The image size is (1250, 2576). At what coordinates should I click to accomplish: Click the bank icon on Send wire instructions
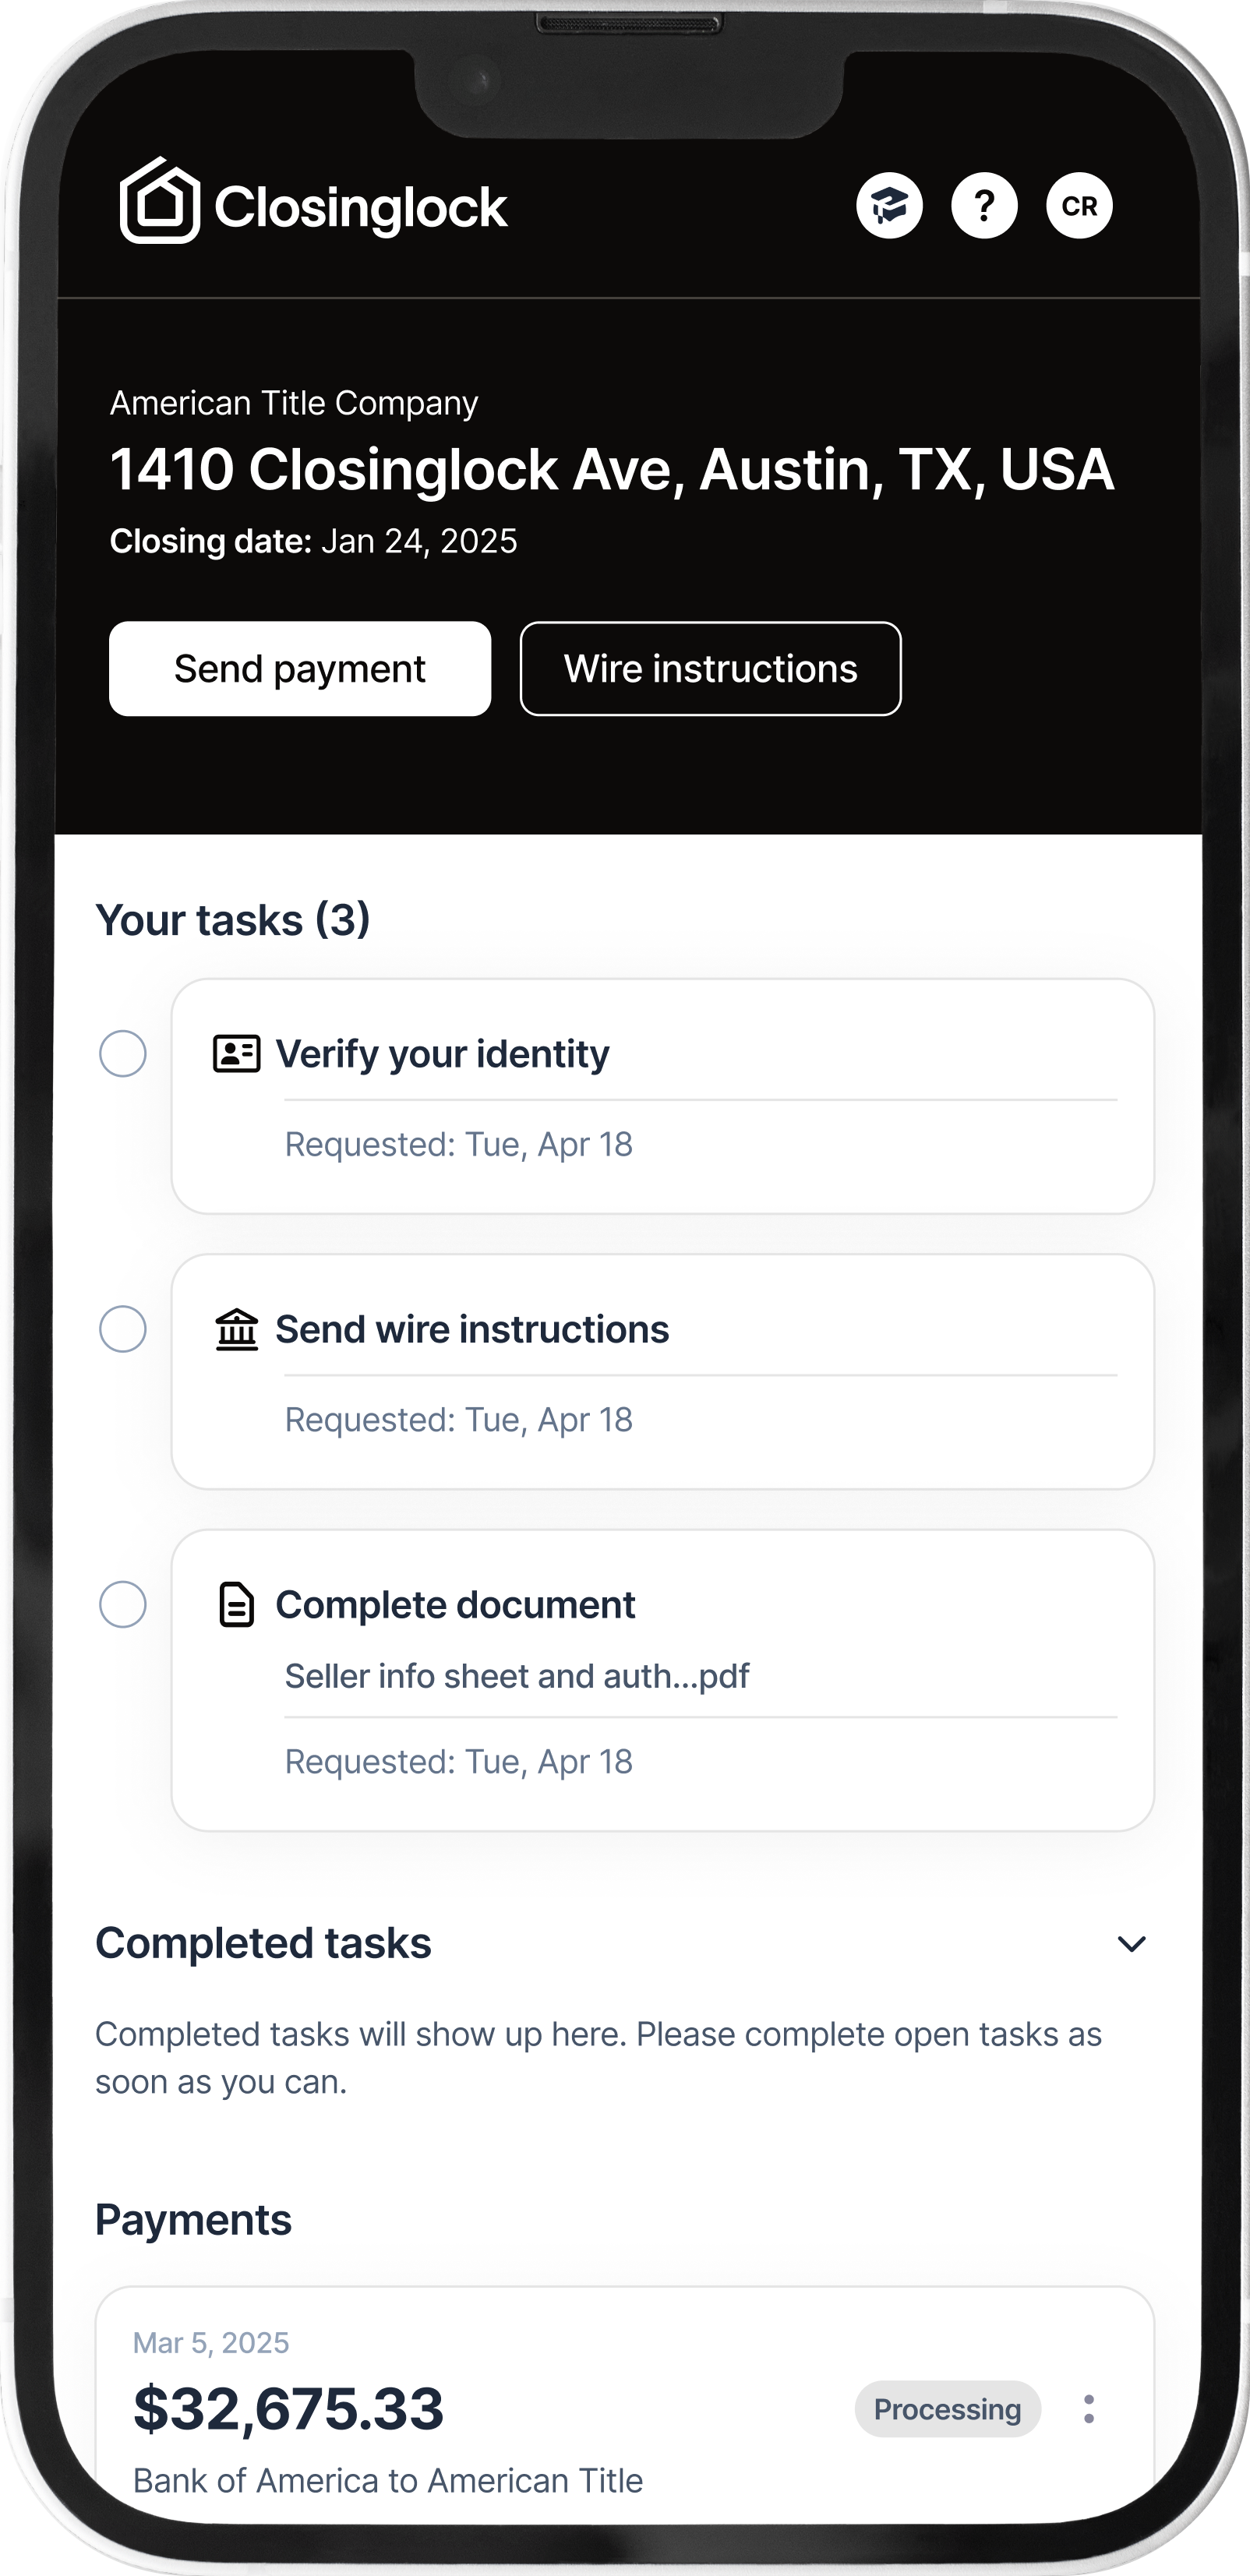(x=237, y=1330)
